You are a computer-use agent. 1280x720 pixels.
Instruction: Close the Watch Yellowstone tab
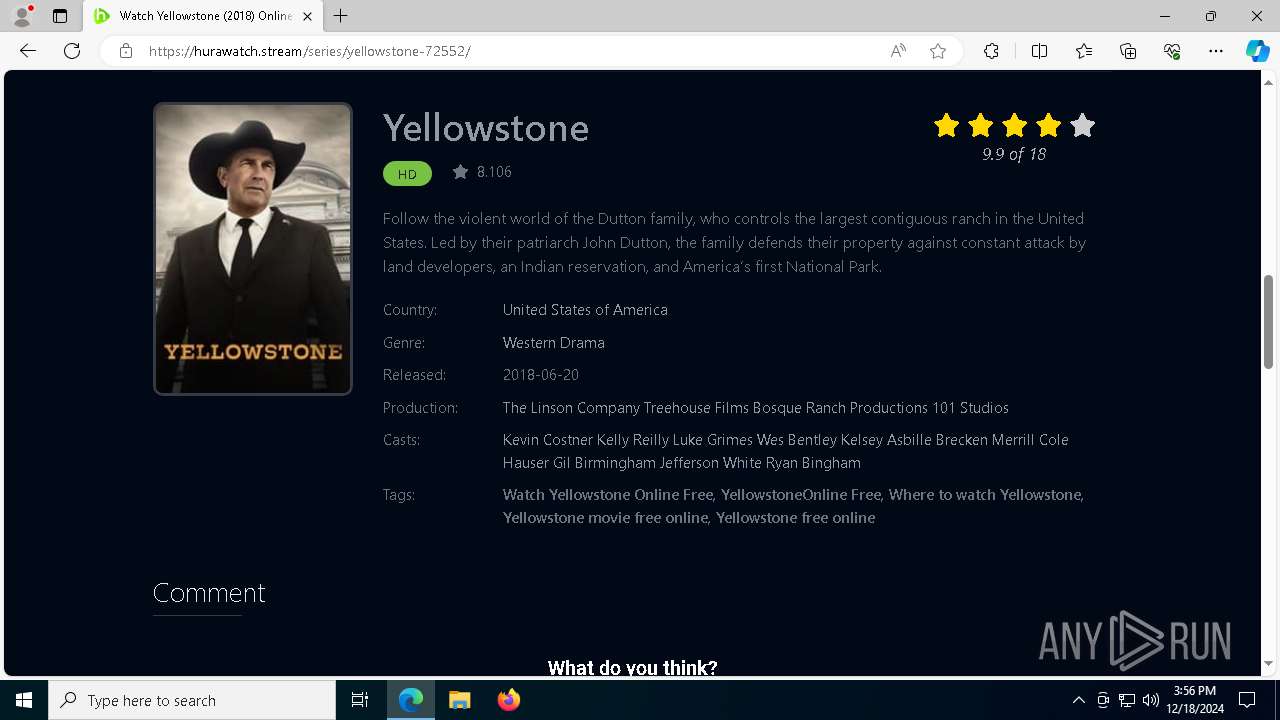[307, 16]
